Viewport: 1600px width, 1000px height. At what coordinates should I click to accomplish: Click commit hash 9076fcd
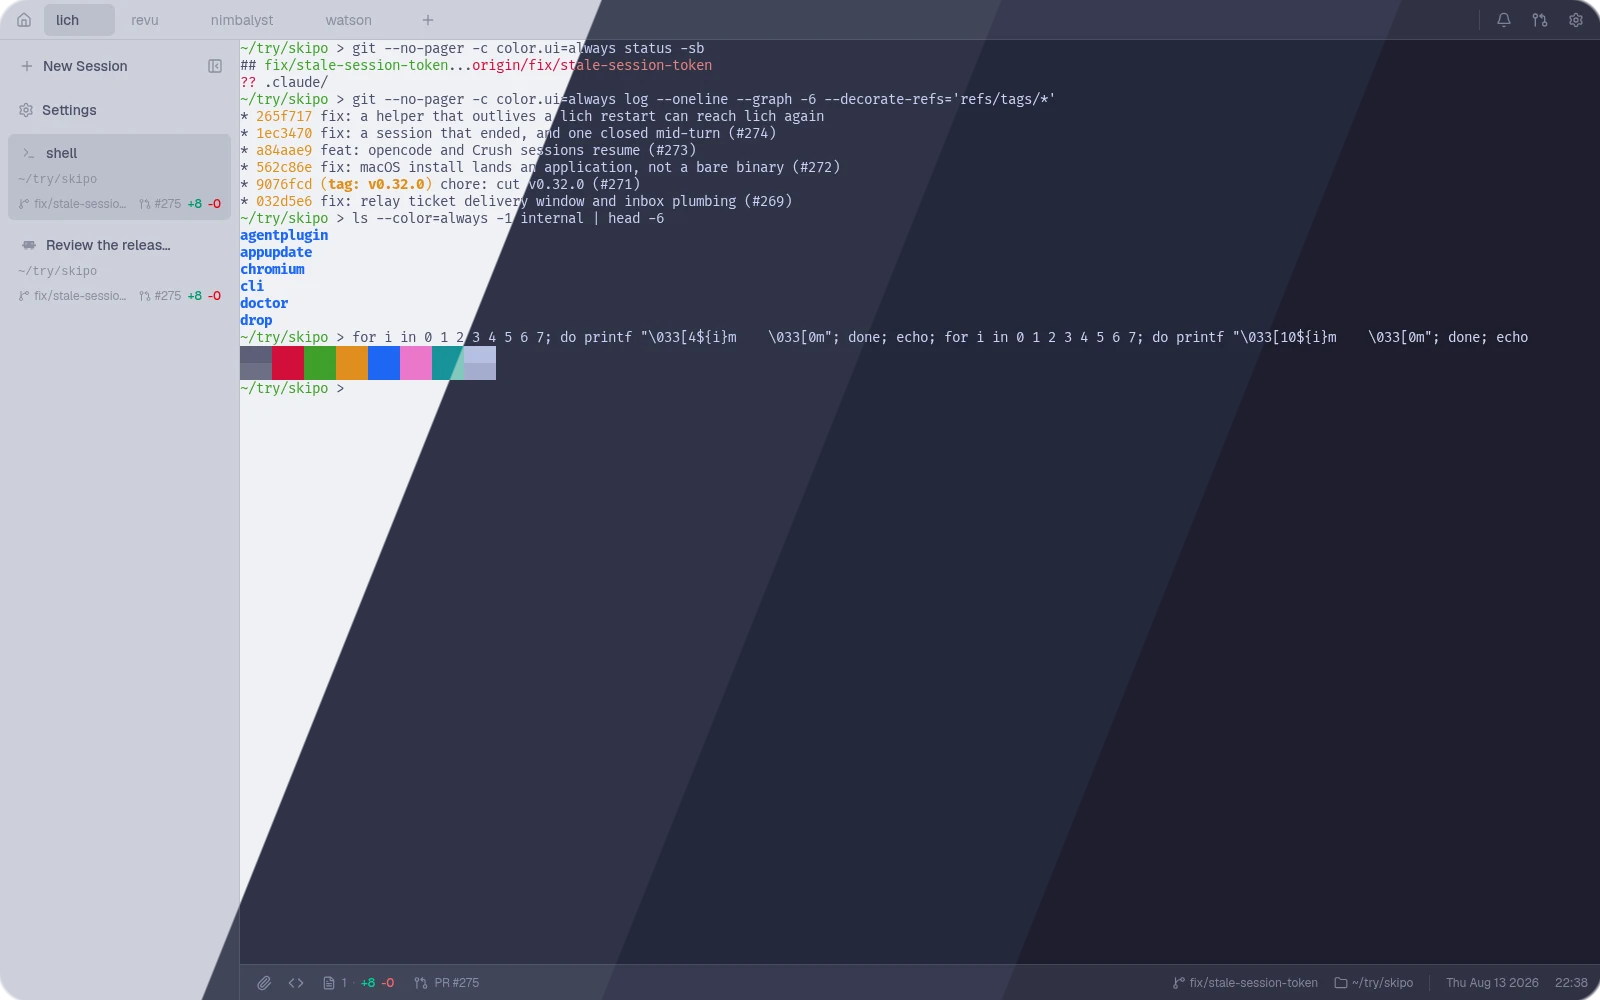(x=284, y=184)
